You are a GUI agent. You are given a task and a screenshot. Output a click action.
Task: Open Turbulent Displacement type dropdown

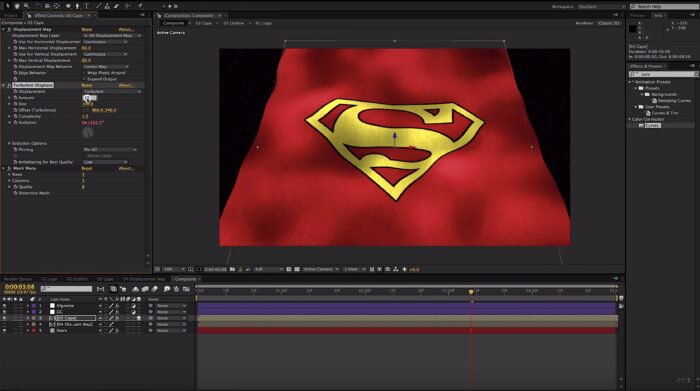[x=112, y=91]
